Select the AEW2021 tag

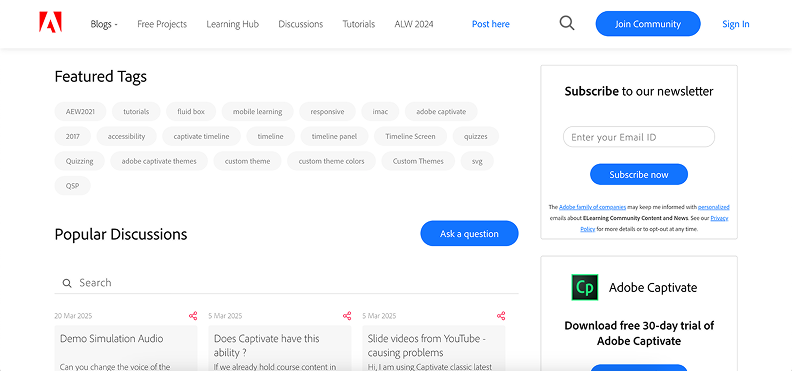coord(80,112)
